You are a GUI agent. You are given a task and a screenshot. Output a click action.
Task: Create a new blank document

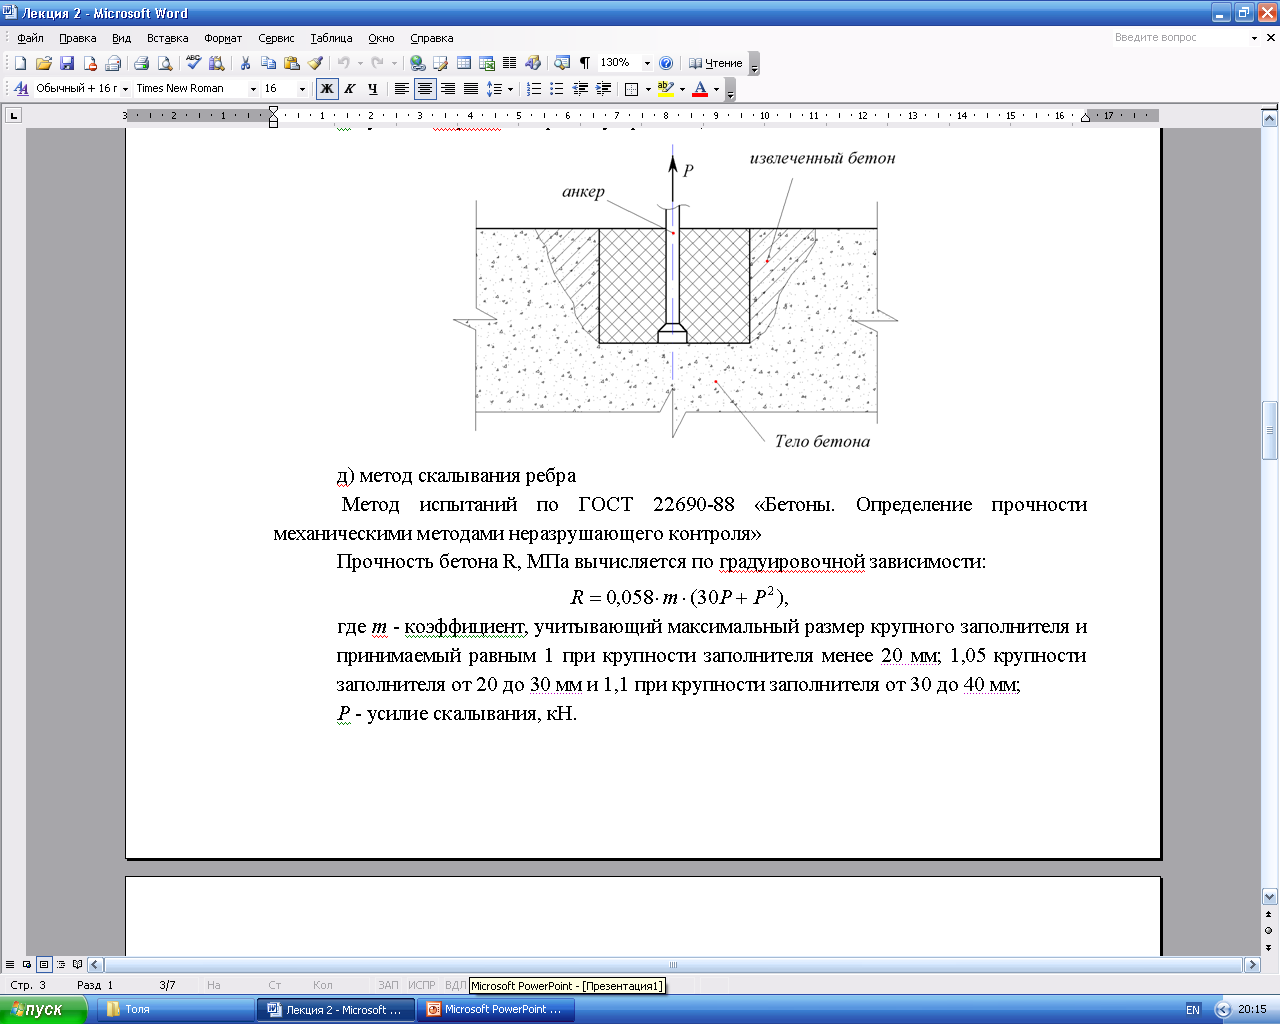point(20,63)
